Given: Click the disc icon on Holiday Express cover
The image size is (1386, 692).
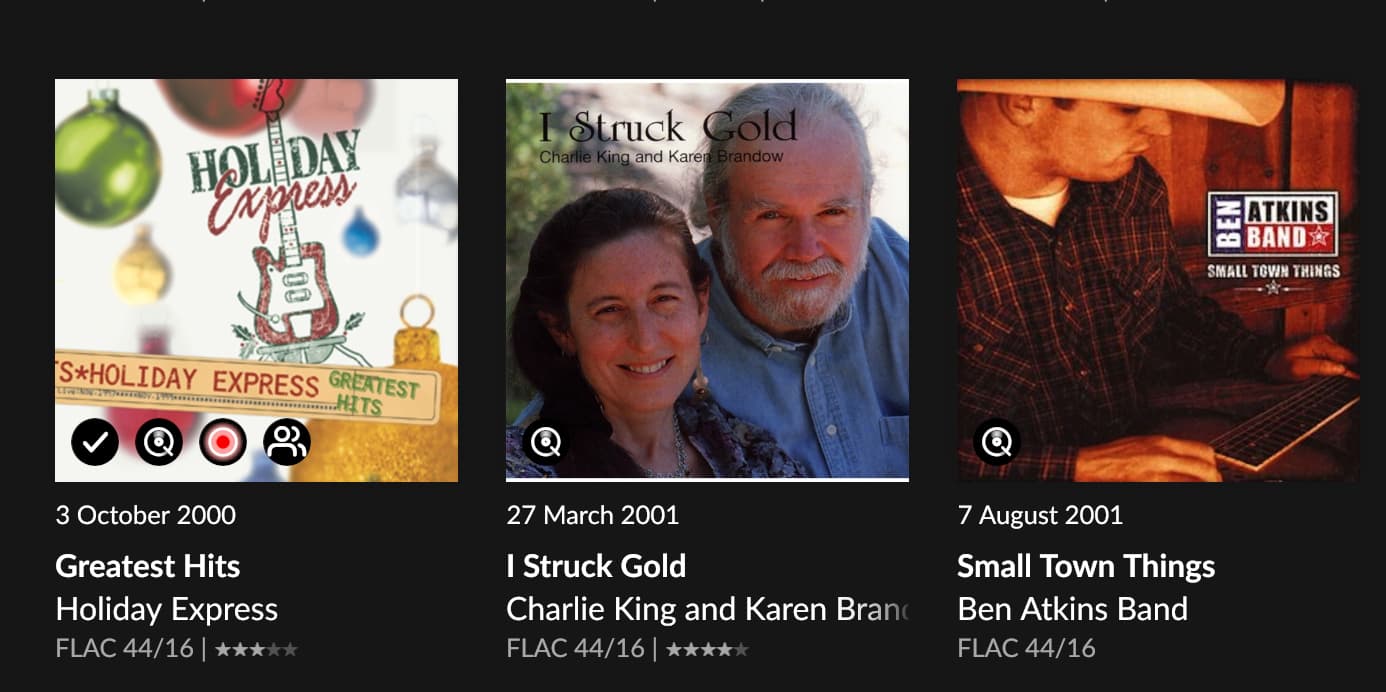Looking at the screenshot, I should pos(159,442).
